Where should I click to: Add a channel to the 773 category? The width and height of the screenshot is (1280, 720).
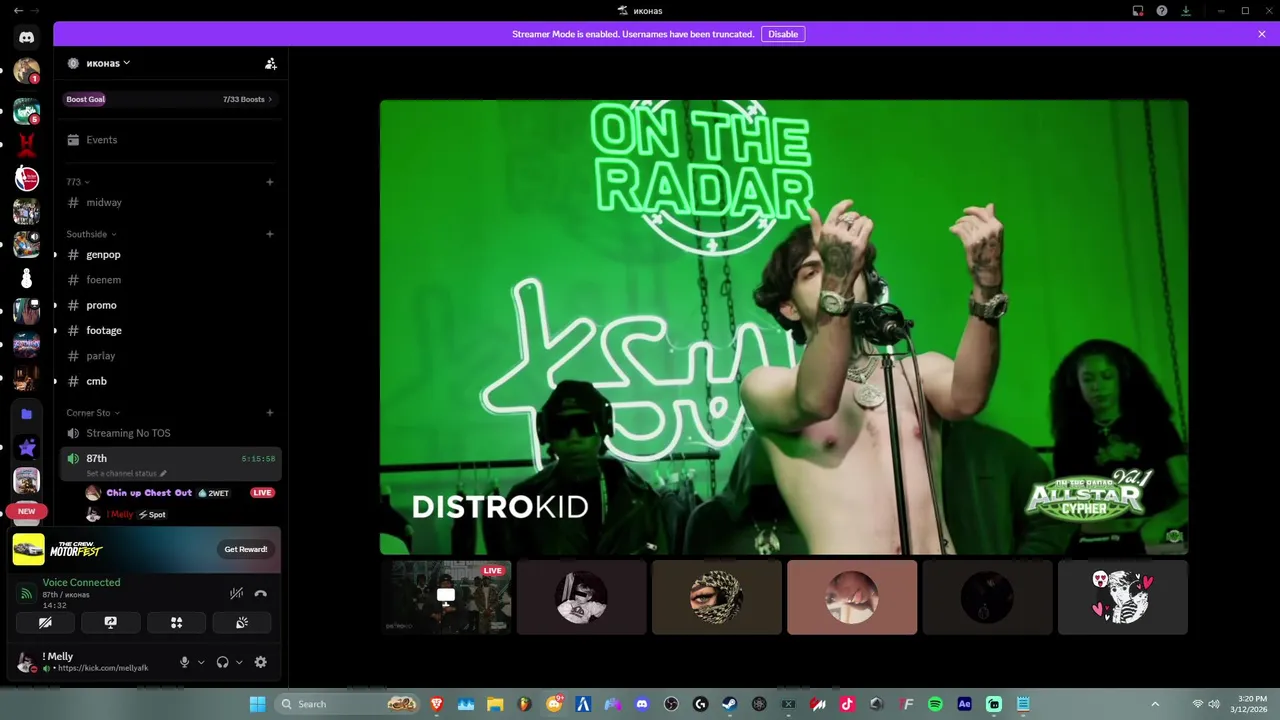coord(270,182)
